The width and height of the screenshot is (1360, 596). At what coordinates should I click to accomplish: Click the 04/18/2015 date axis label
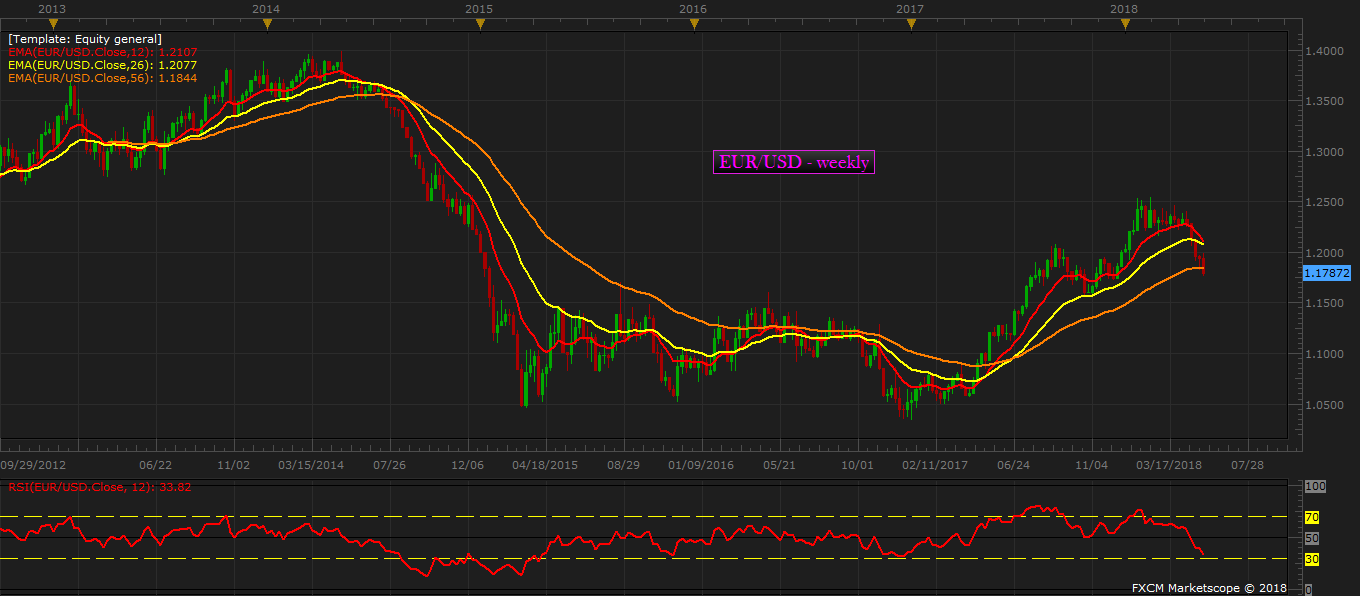point(545,465)
